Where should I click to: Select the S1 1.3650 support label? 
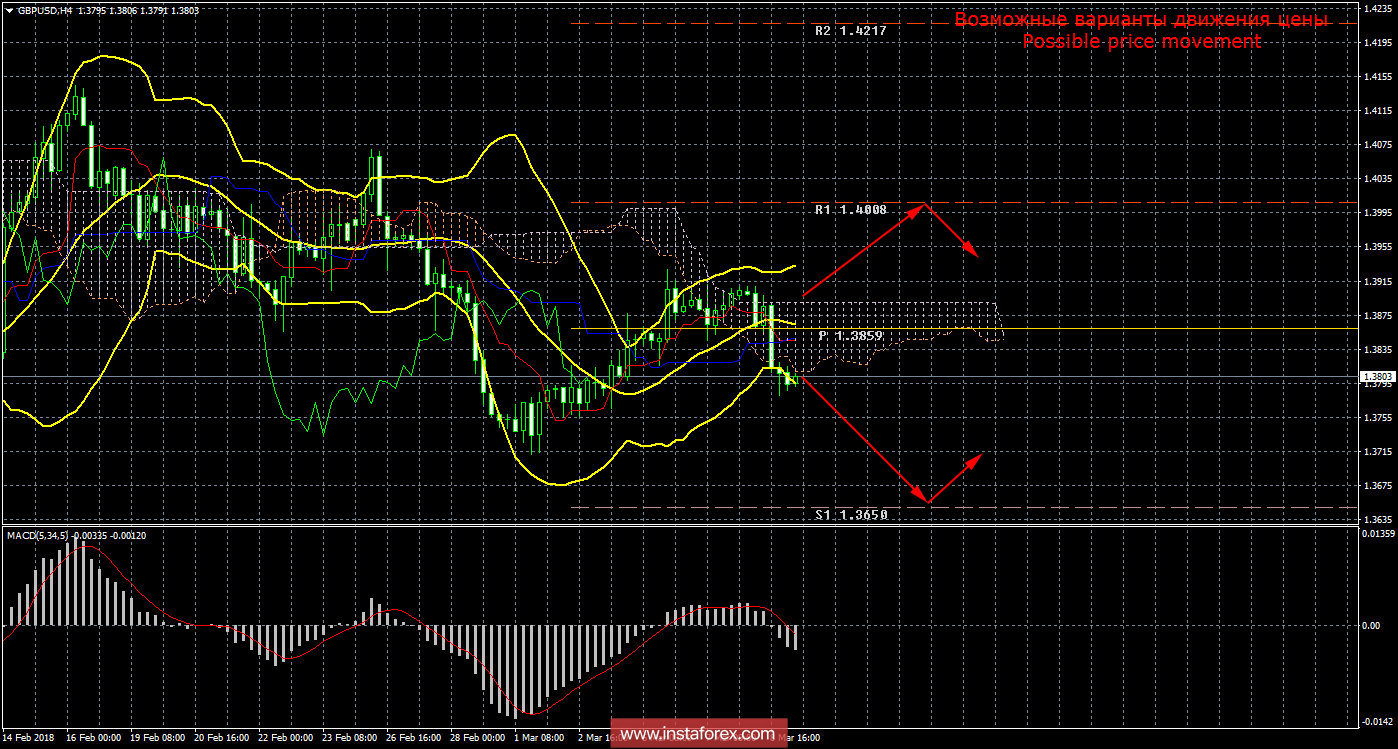pos(850,514)
